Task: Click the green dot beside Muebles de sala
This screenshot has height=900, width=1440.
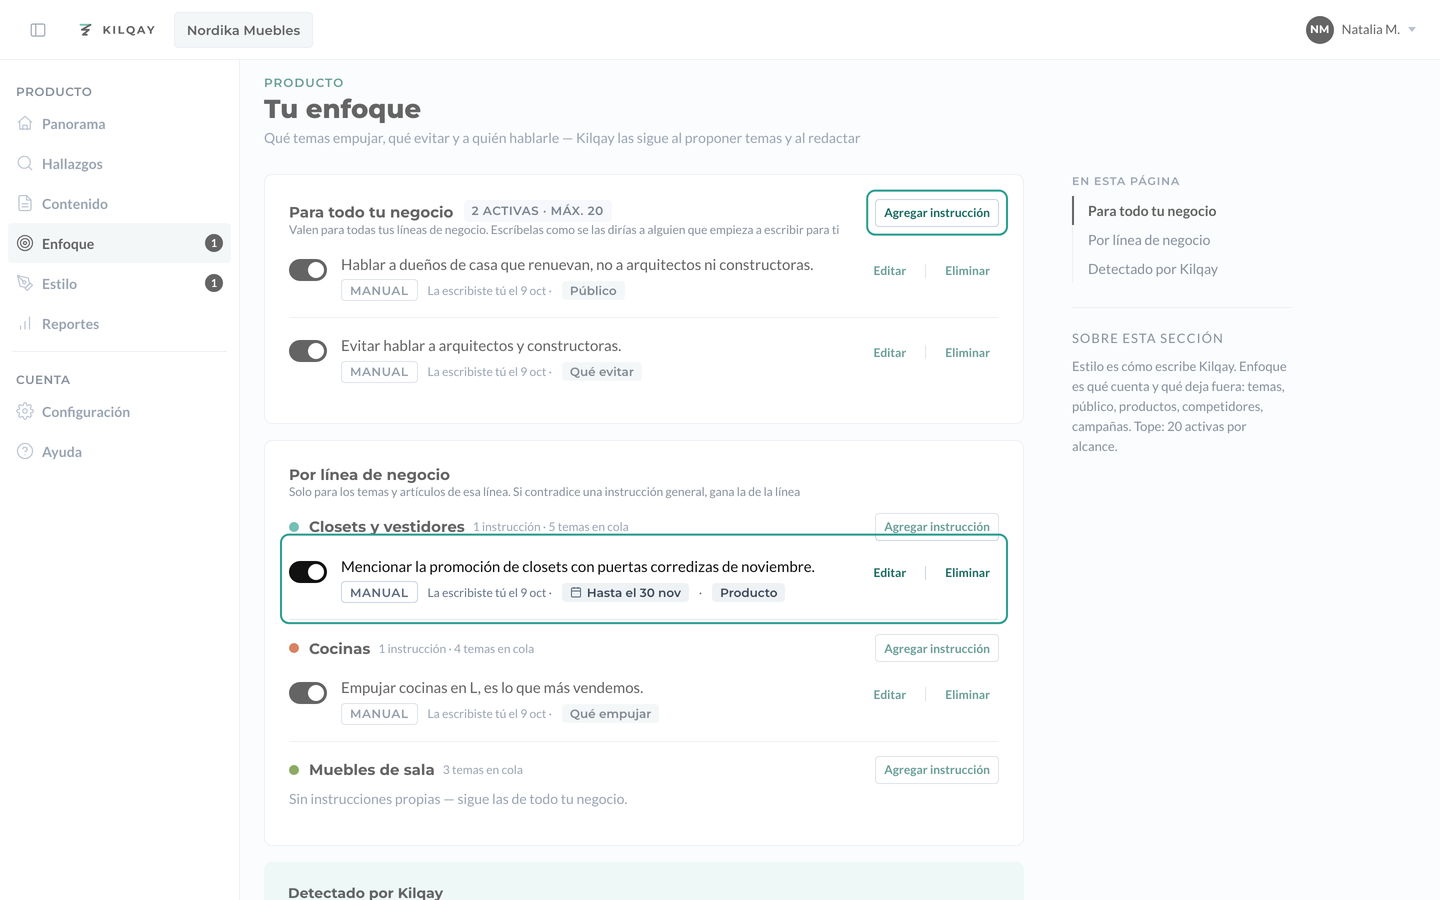Action: 294,770
